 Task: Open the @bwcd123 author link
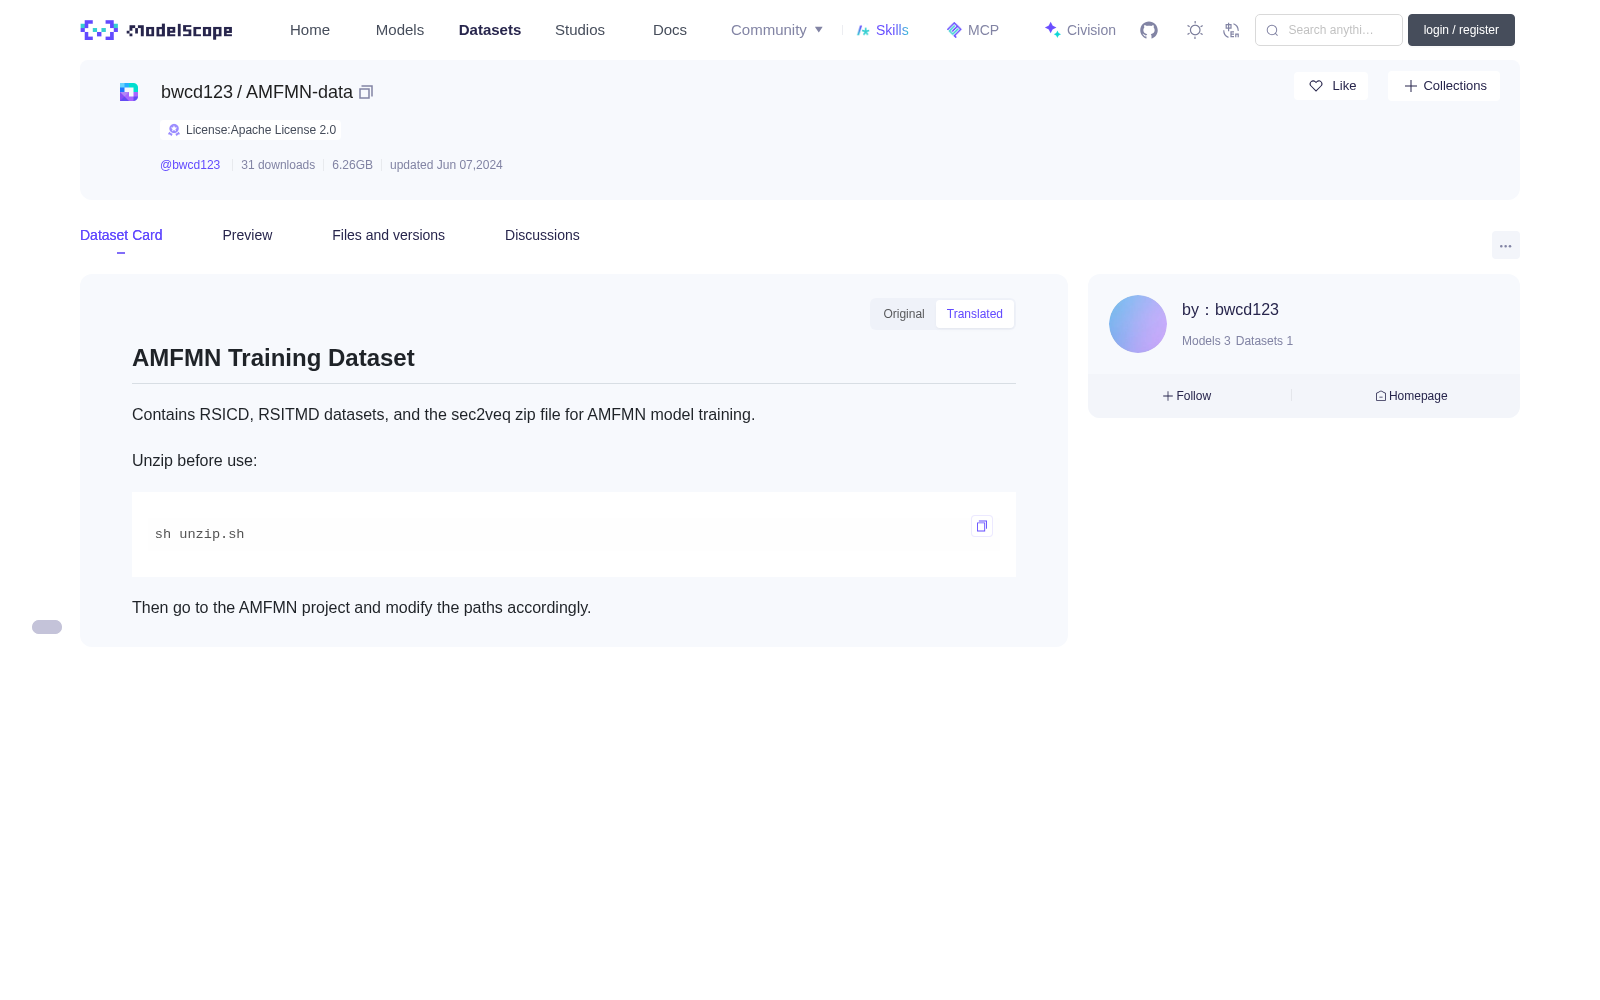coord(190,165)
